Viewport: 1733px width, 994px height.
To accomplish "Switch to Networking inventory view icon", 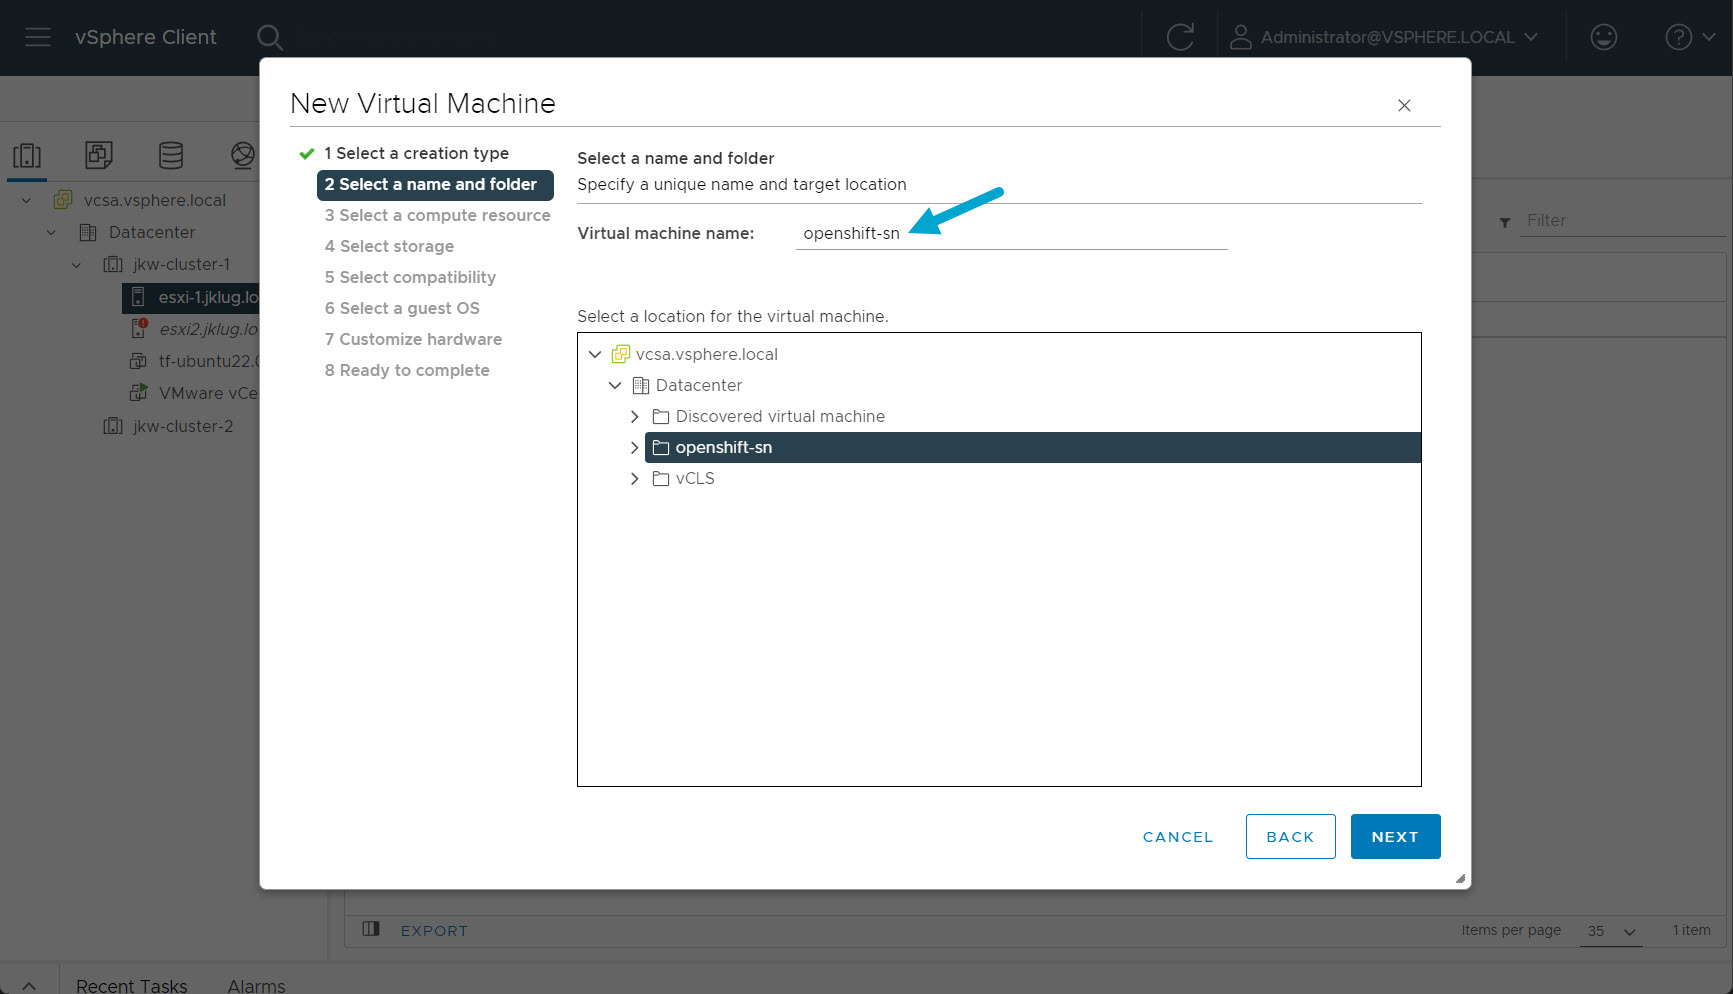I will click(x=242, y=155).
